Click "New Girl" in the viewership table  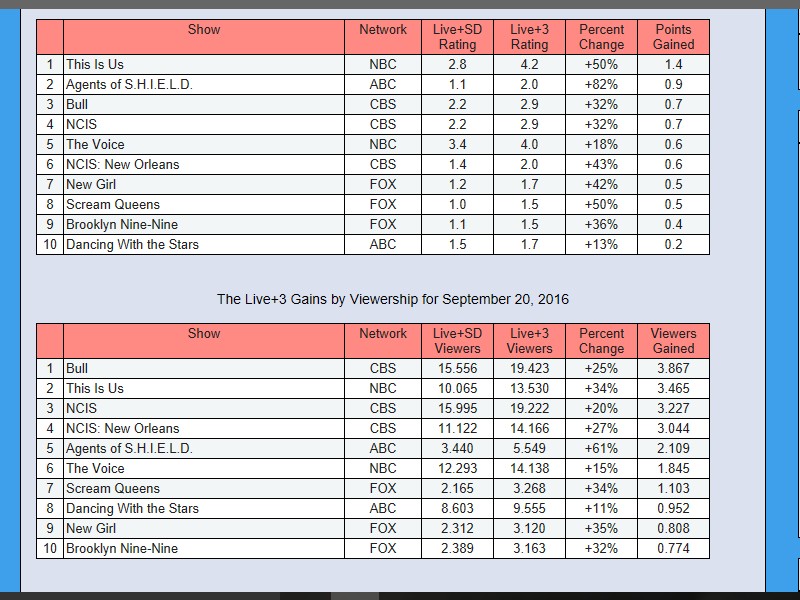coord(92,528)
